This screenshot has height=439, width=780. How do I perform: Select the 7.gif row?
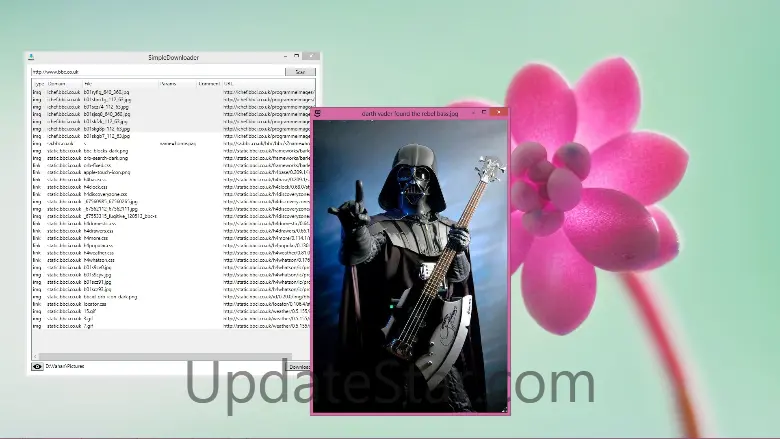(x=171, y=326)
